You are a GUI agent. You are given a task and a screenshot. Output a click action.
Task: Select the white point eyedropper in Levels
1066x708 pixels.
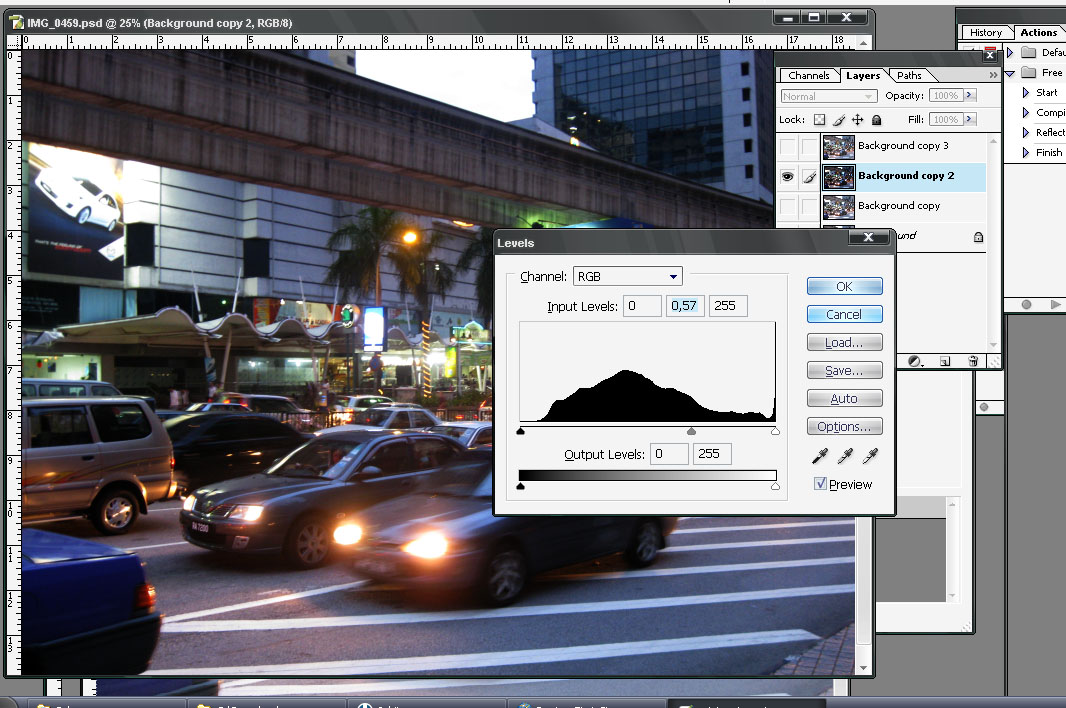point(870,456)
